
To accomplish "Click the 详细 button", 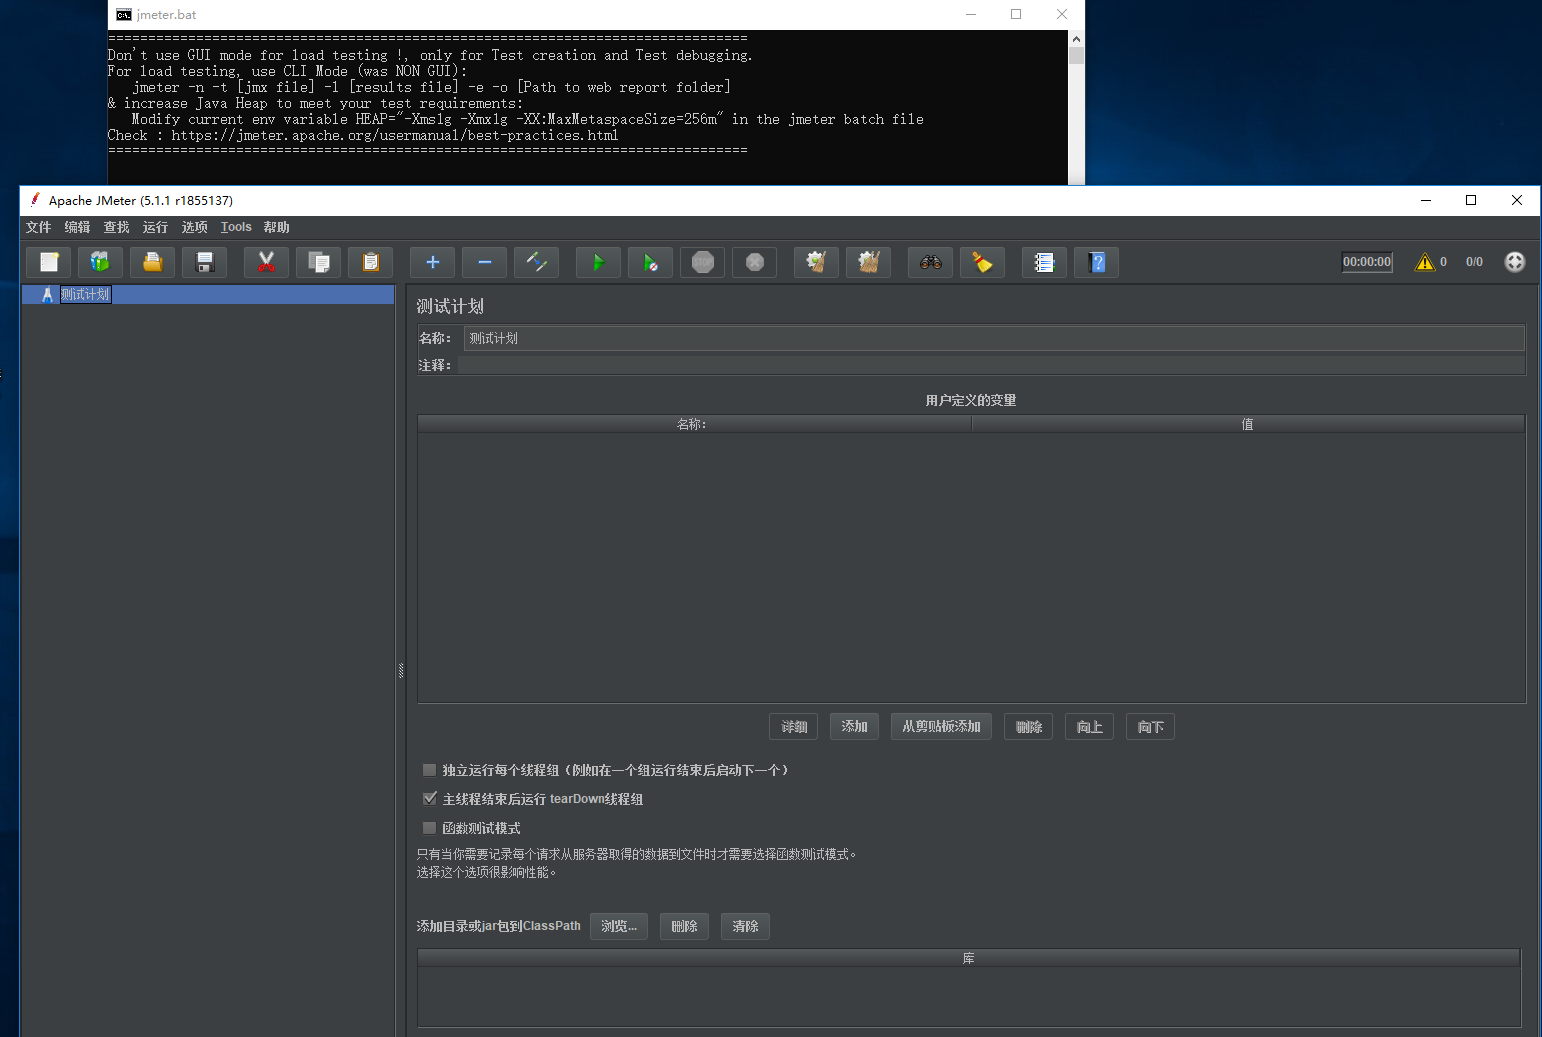I will coord(794,726).
